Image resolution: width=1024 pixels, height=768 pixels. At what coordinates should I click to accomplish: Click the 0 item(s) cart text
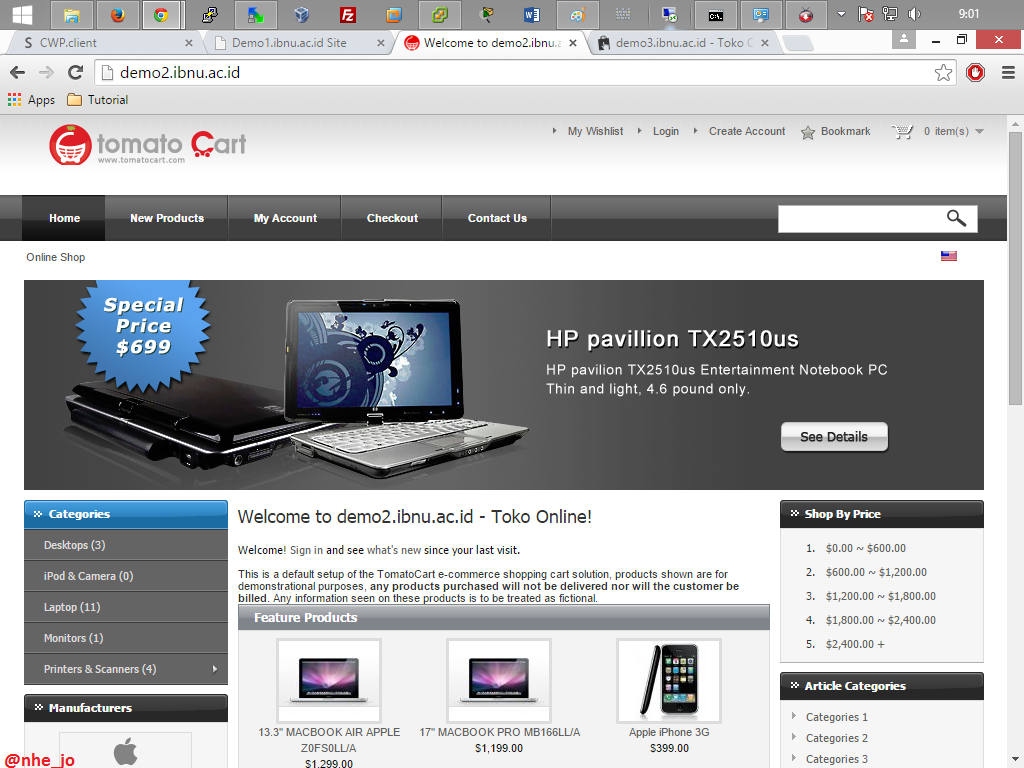coord(946,131)
